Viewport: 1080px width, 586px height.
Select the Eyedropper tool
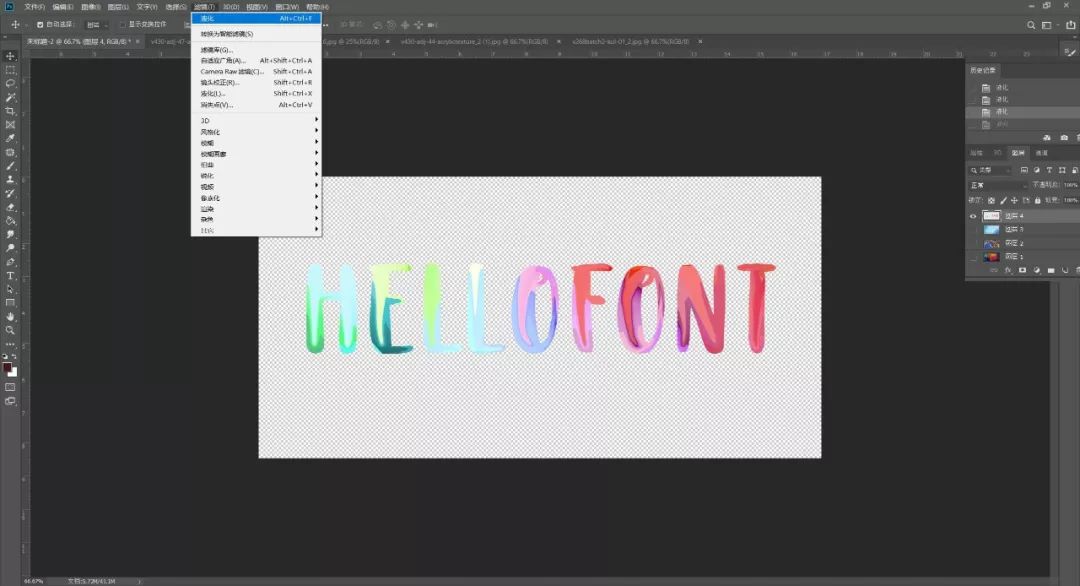[x=11, y=138]
